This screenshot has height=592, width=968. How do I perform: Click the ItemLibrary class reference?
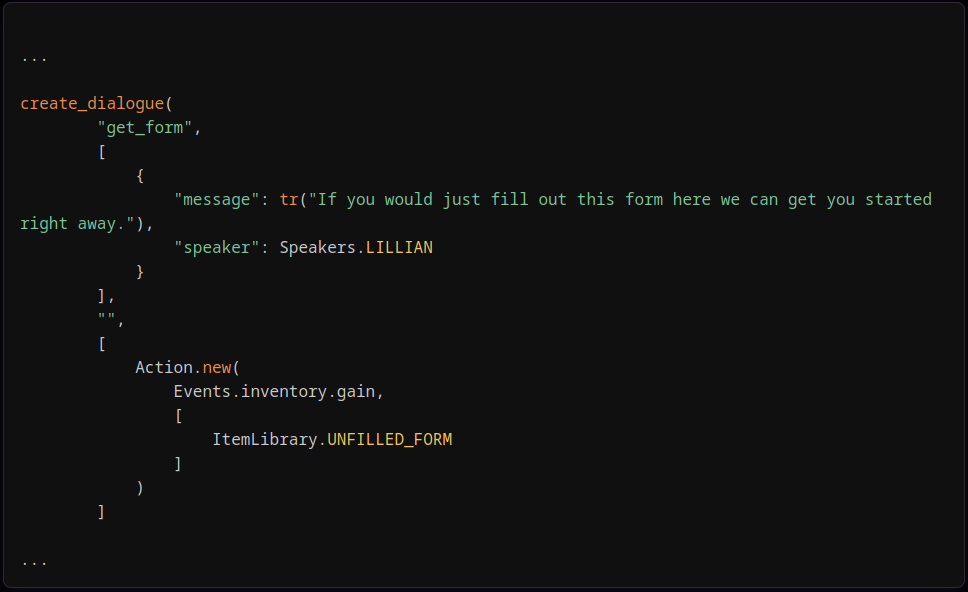click(x=265, y=440)
